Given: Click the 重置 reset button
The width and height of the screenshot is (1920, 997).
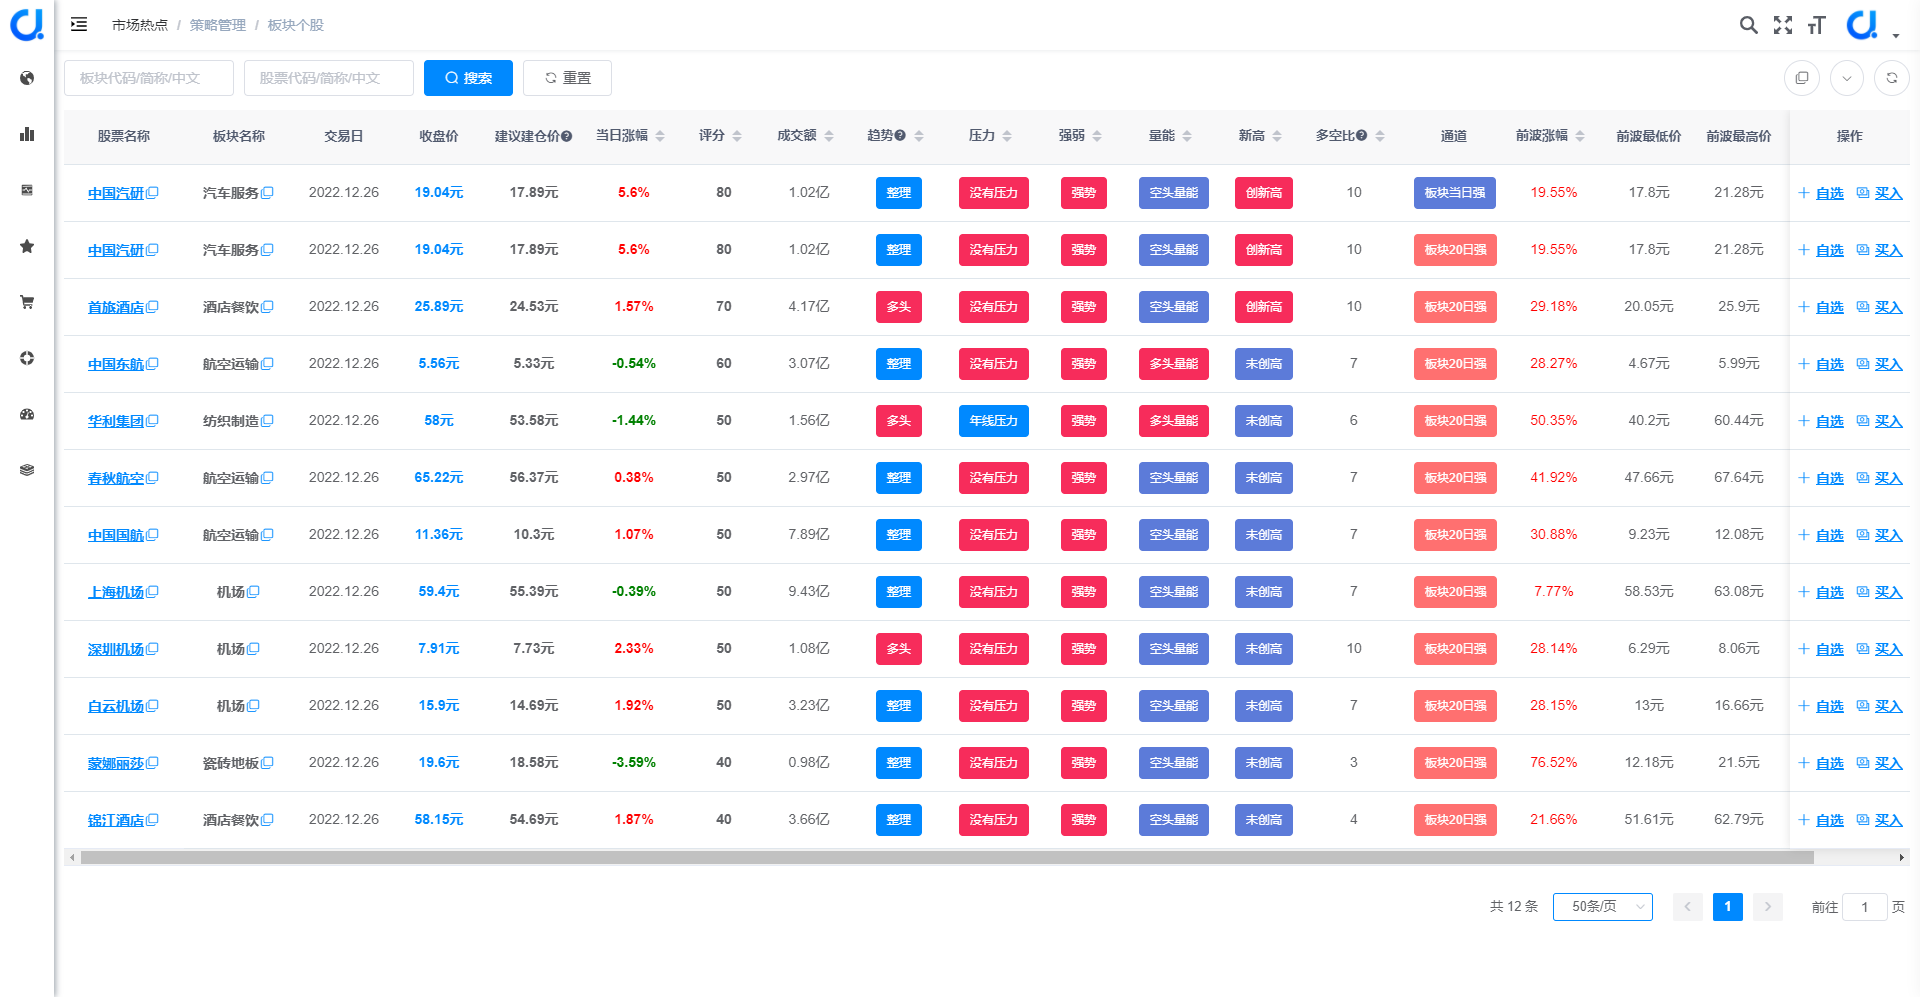Looking at the screenshot, I should tap(567, 78).
